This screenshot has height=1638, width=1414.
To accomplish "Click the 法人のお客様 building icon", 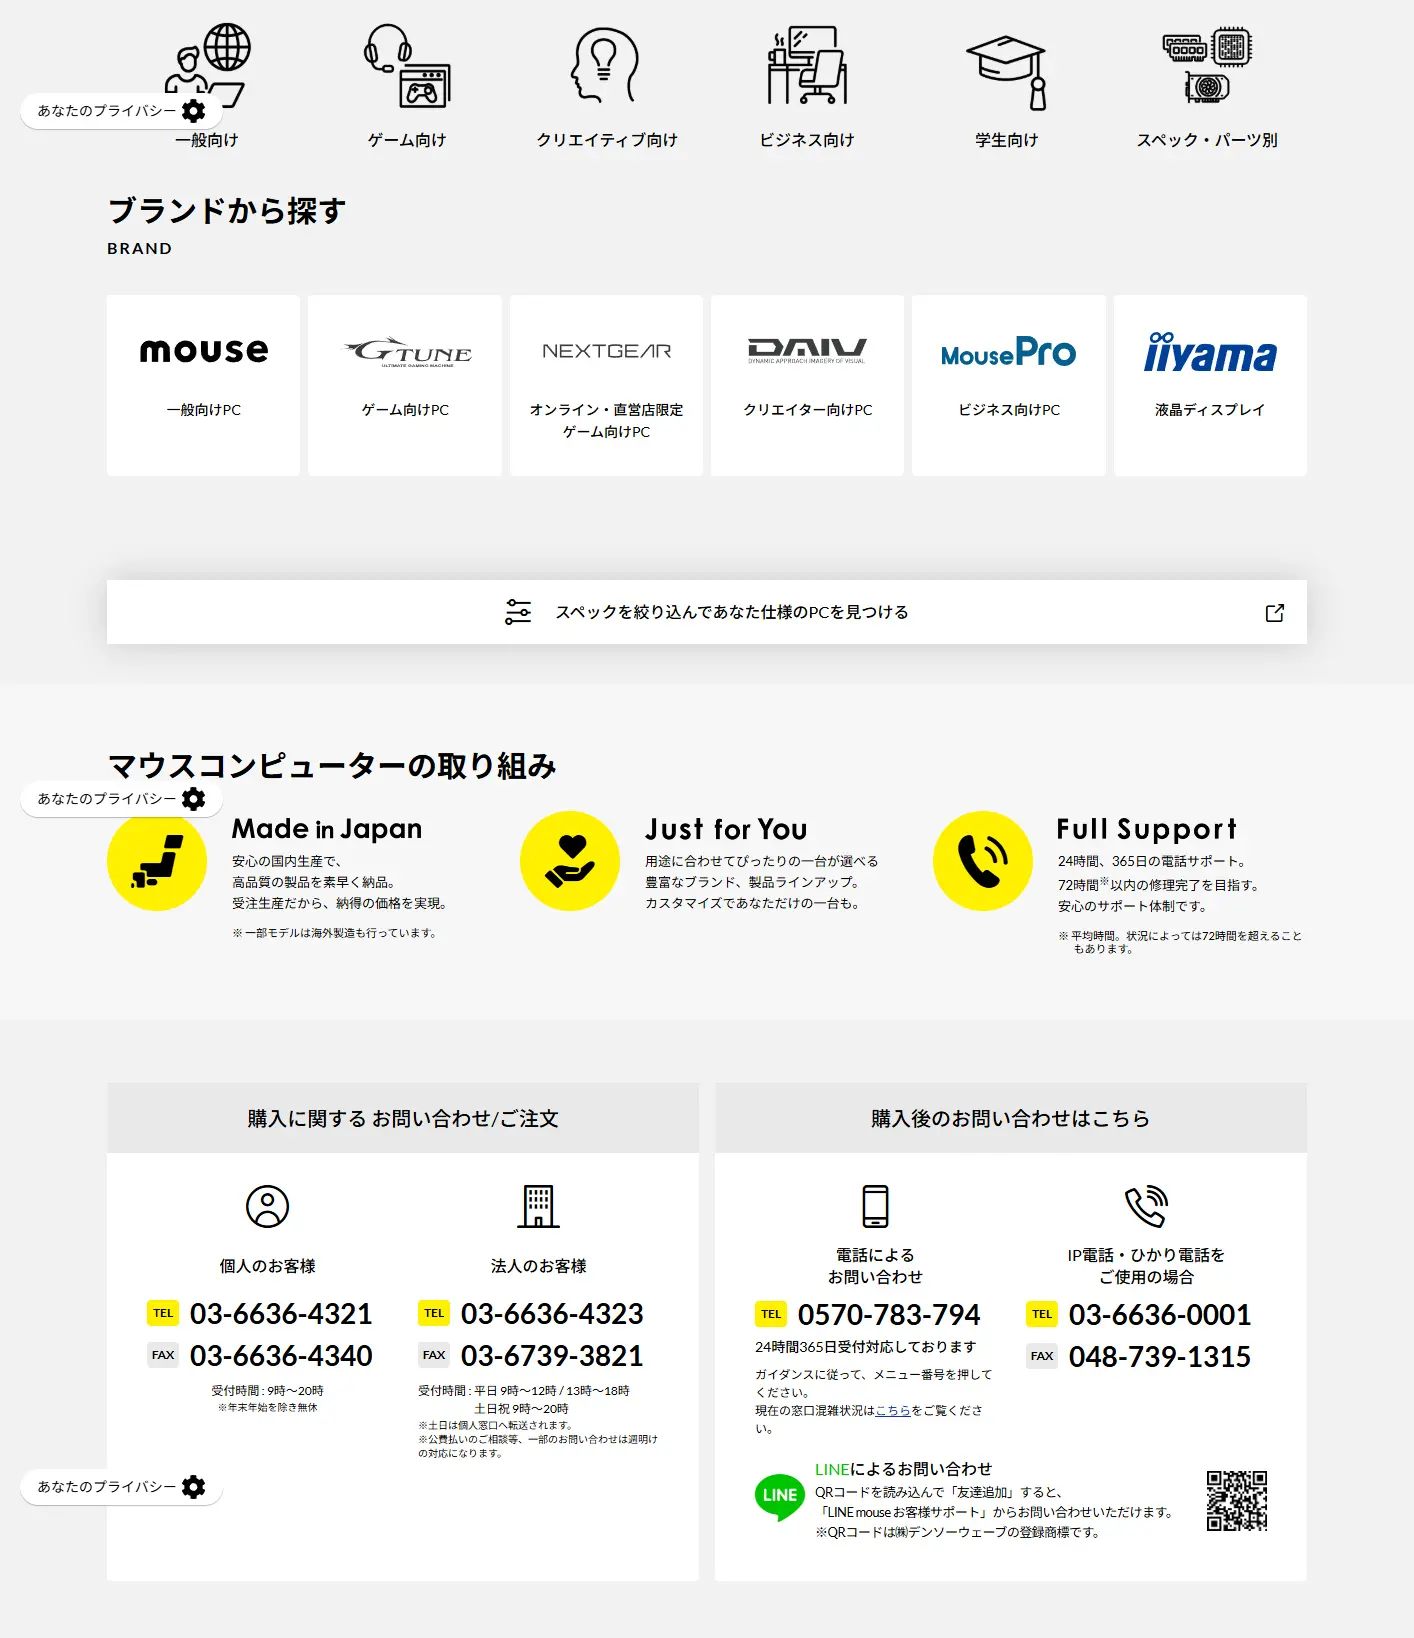I will point(538,1206).
